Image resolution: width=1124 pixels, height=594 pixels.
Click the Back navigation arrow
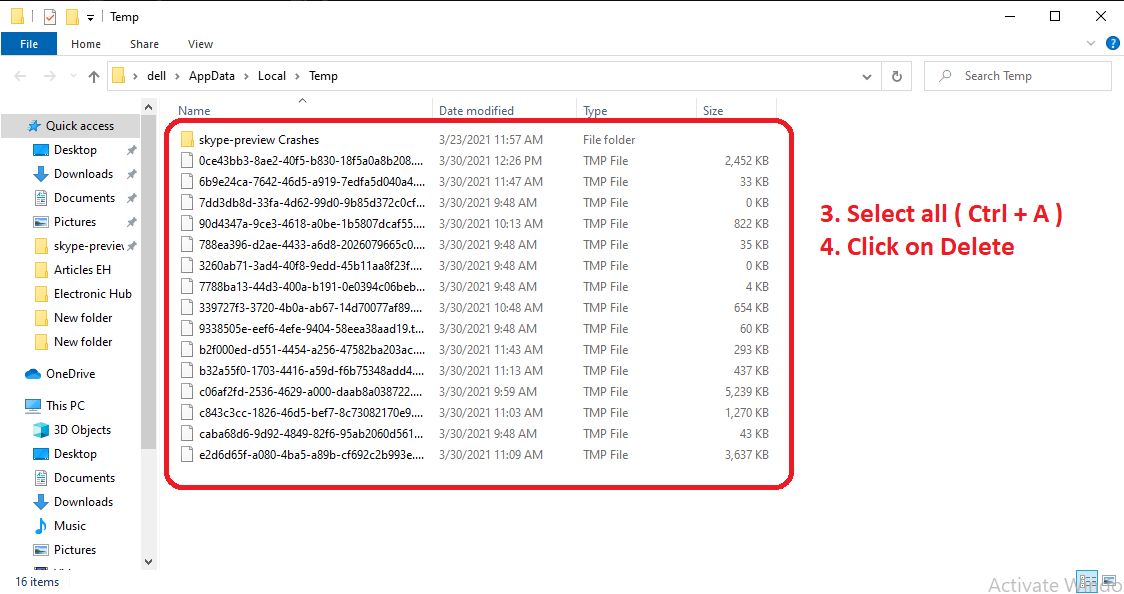20,76
